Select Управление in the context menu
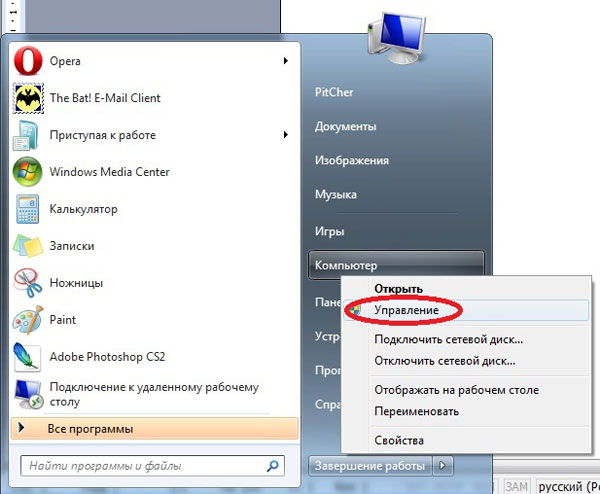 pyautogui.click(x=466, y=310)
